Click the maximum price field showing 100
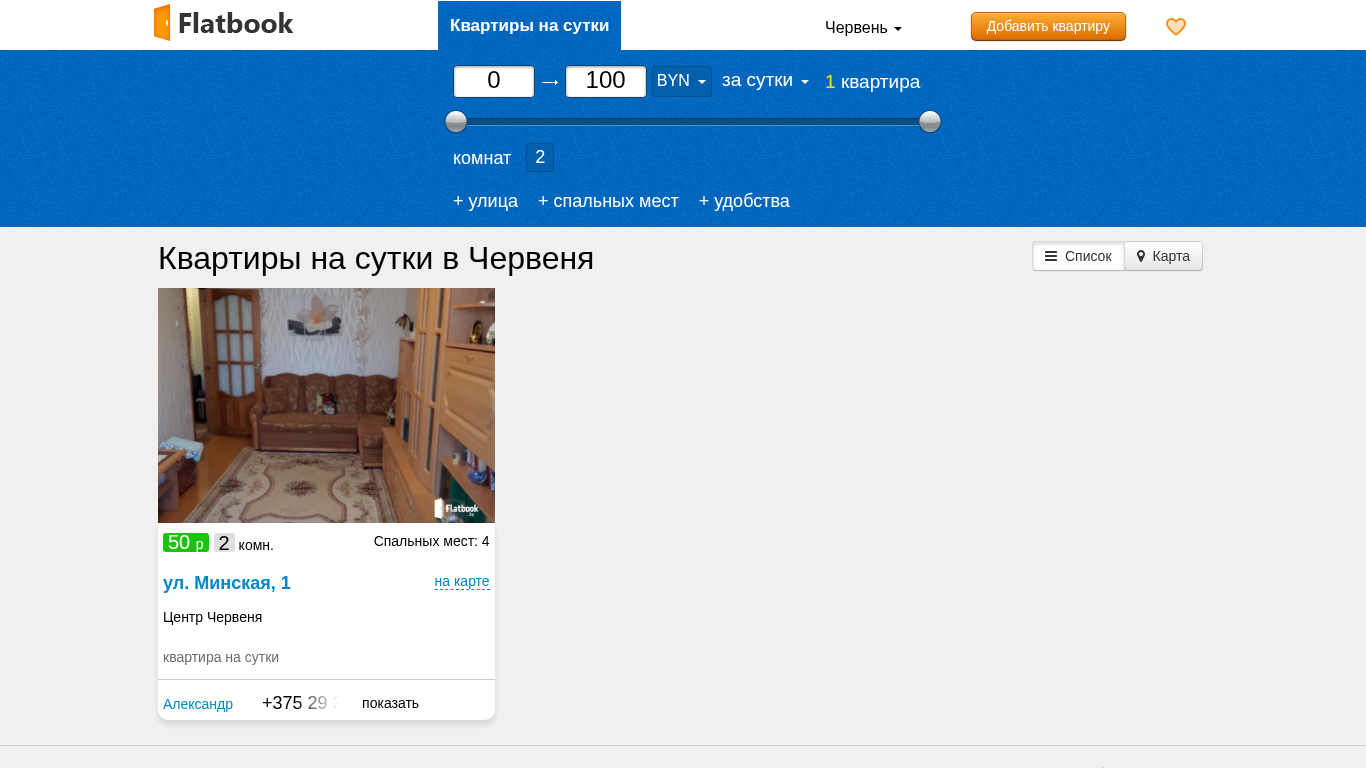 pyautogui.click(x=606, y=81)
